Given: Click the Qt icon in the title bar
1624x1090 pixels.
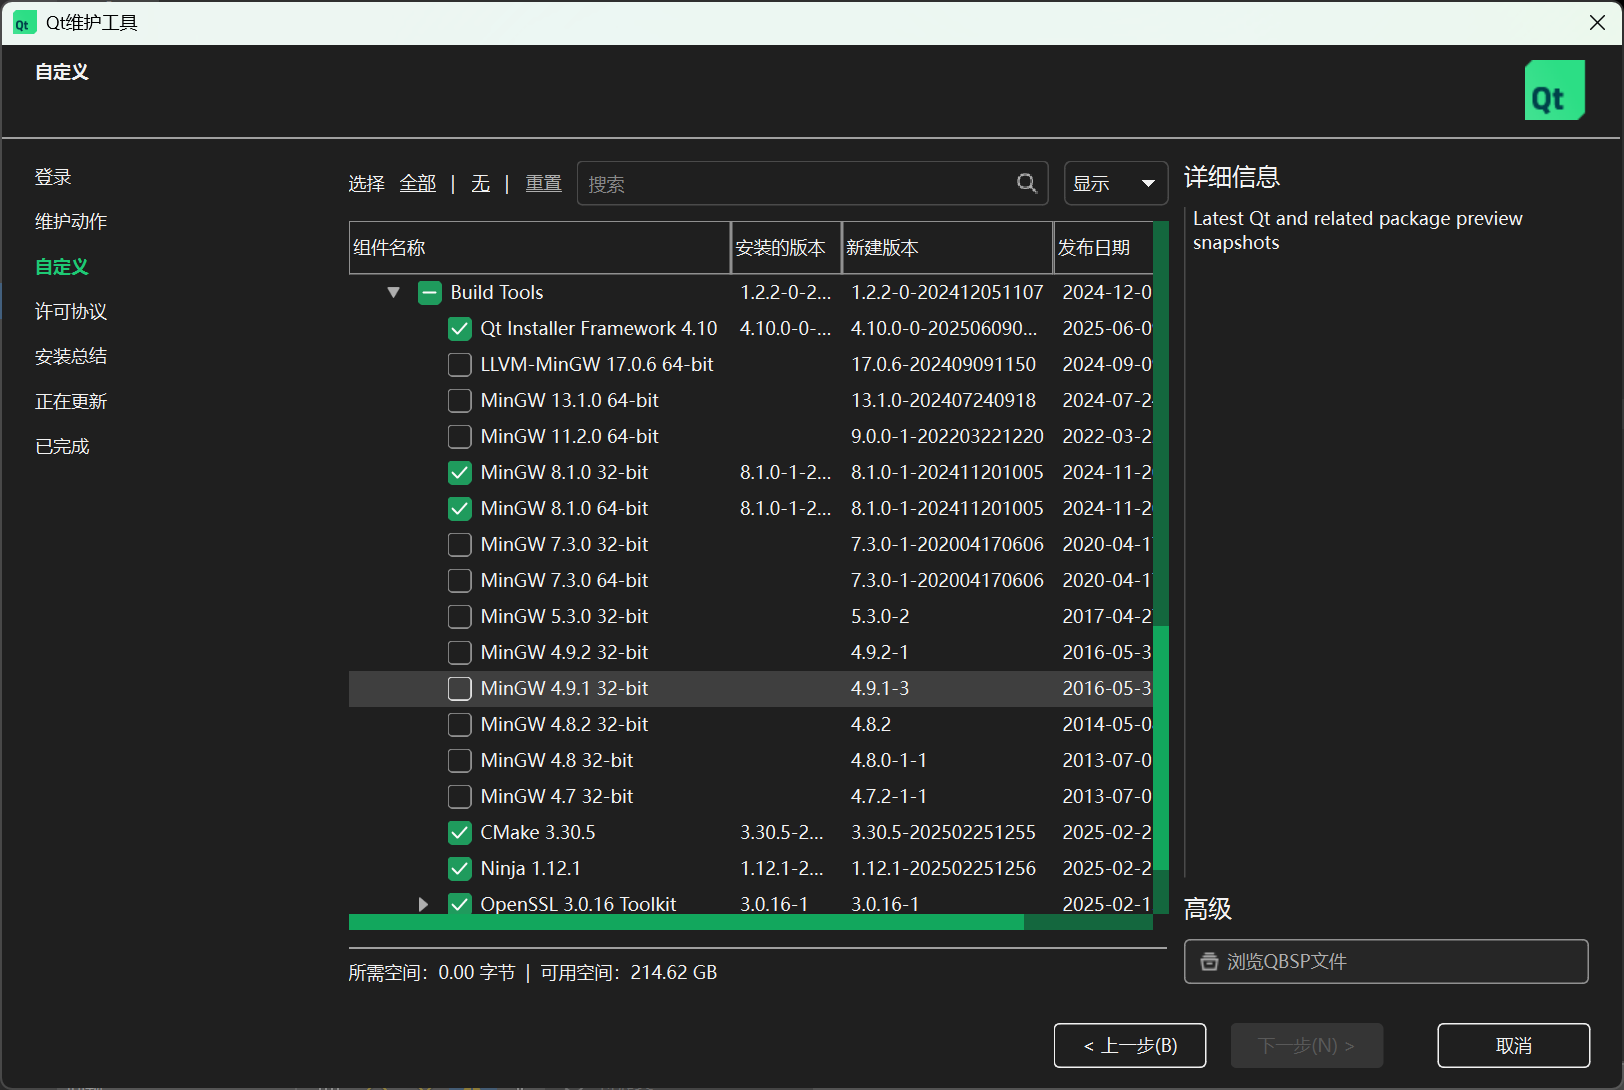Looking at the screenshot, I should [23, 22].
